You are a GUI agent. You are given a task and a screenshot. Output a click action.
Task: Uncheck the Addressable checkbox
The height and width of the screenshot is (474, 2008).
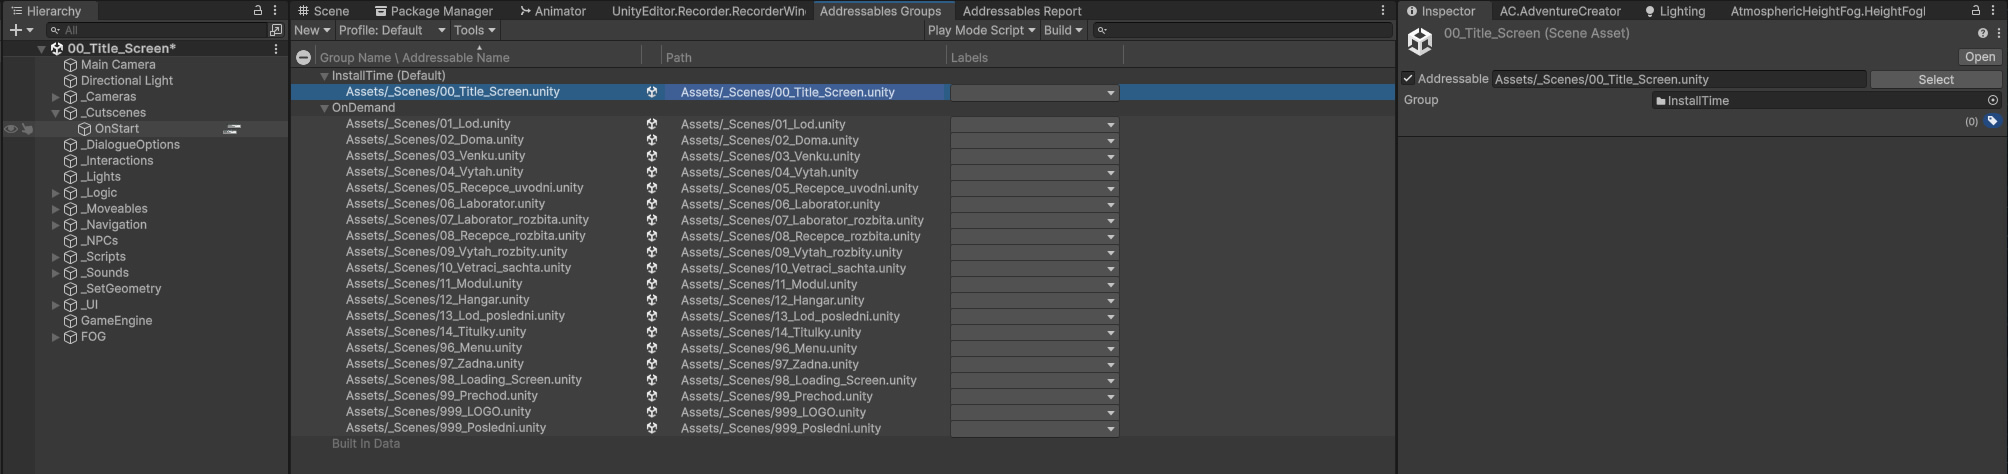point(1408,79)
